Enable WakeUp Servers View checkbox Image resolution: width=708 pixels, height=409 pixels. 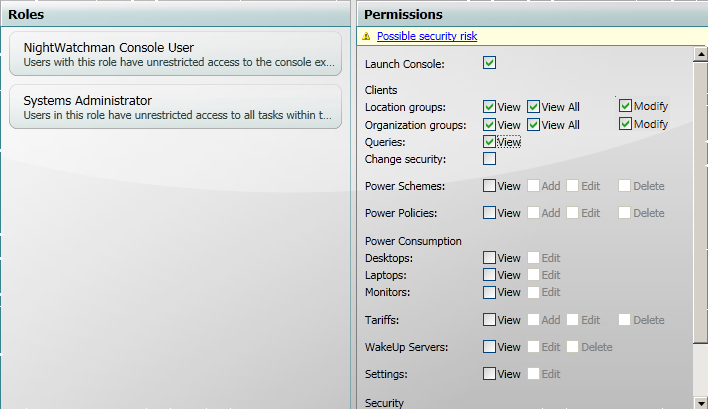[x=489, y=347]
